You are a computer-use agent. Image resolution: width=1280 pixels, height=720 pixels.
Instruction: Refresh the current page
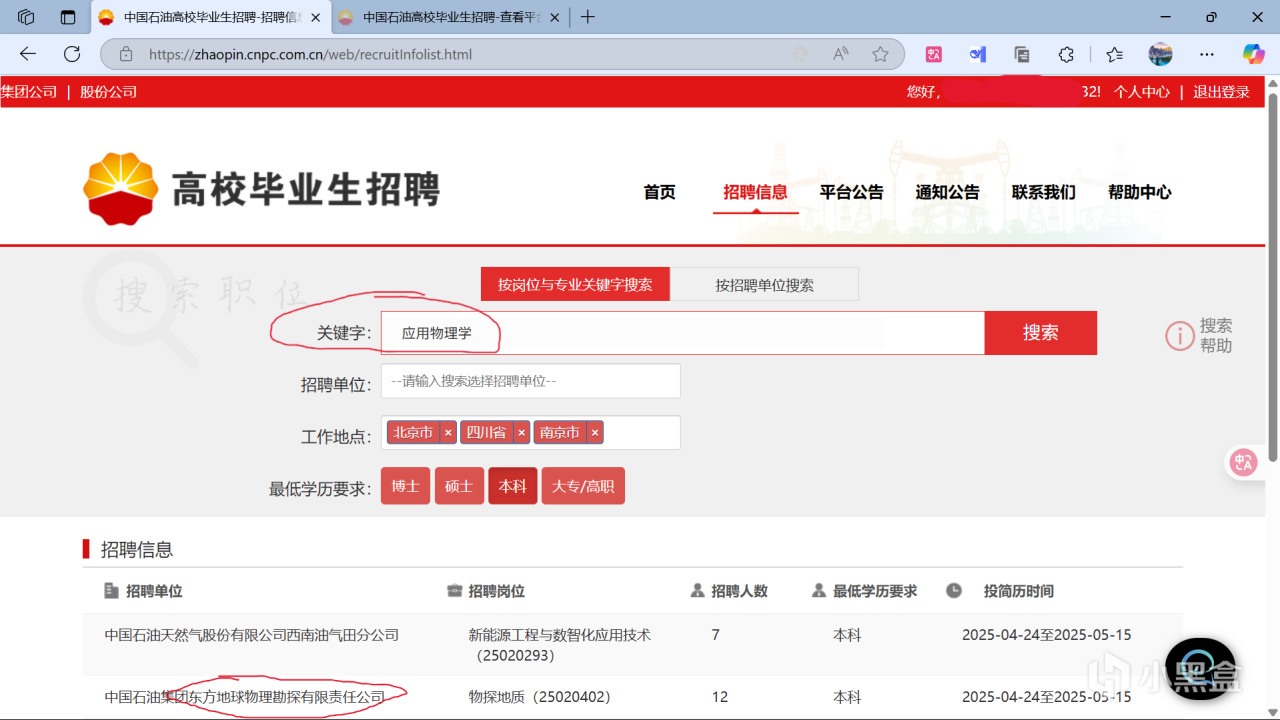point(72,54)
